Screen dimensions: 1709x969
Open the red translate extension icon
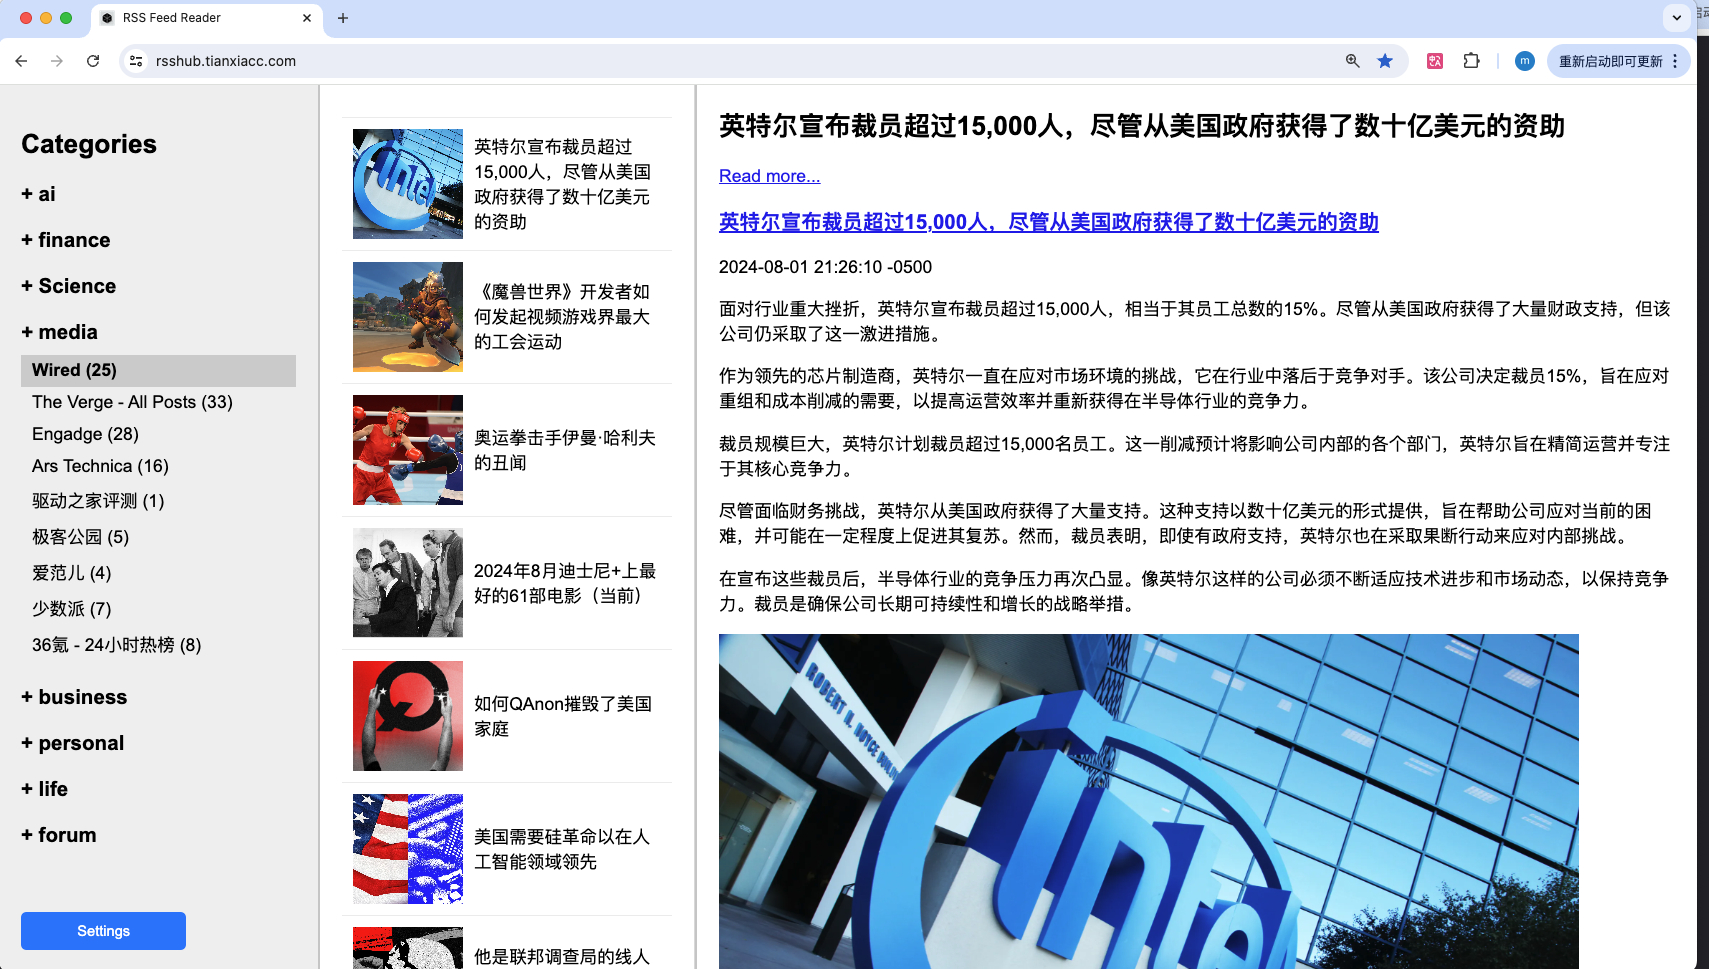[1435, 61]
